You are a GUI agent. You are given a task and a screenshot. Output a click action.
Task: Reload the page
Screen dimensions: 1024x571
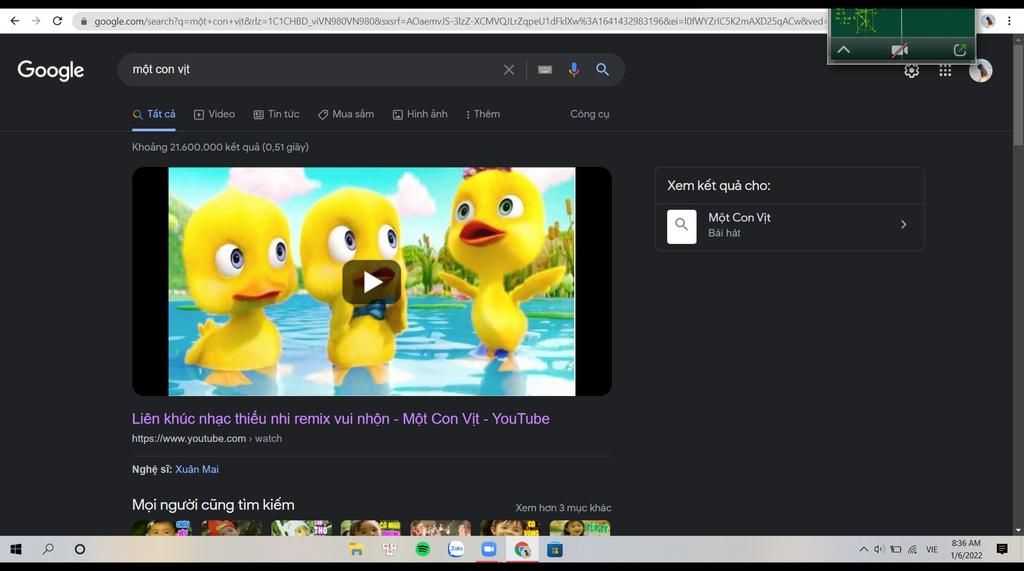pos(57,21)
